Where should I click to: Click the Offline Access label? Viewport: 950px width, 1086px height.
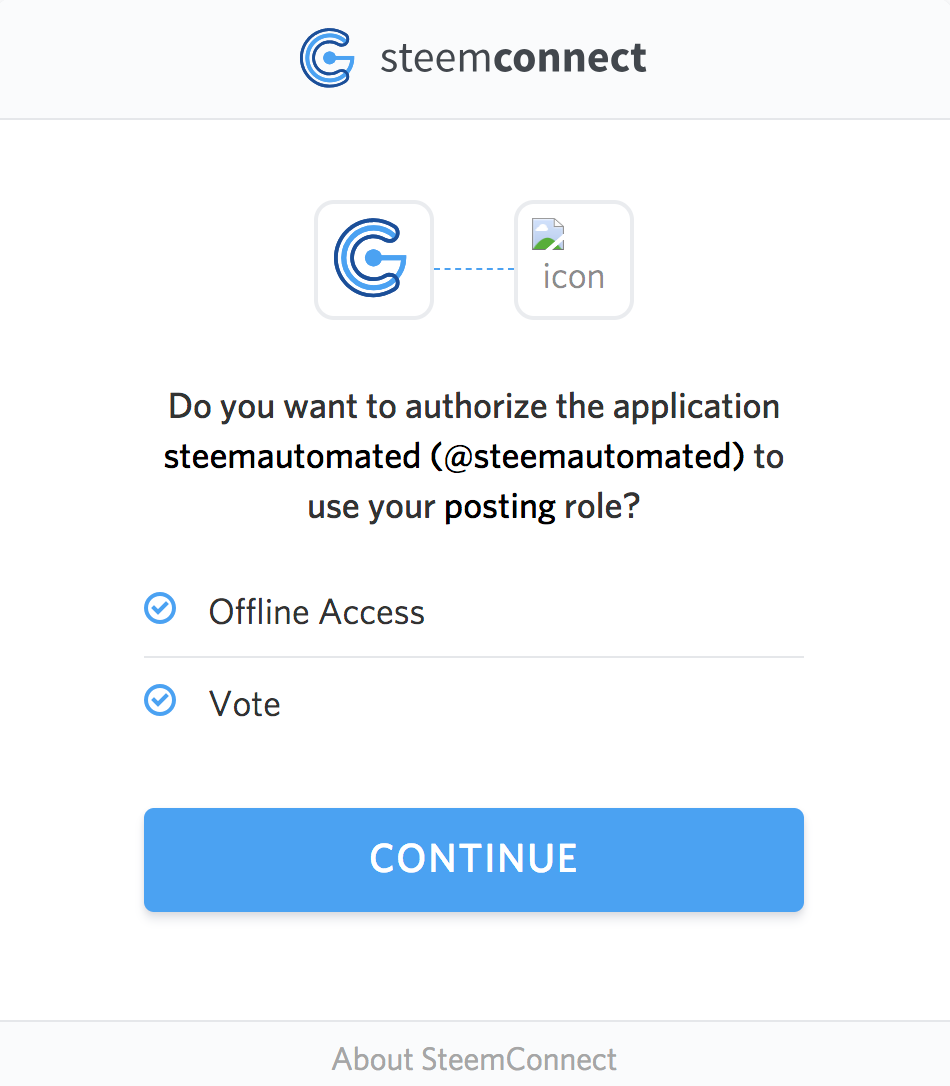[316, 612]
